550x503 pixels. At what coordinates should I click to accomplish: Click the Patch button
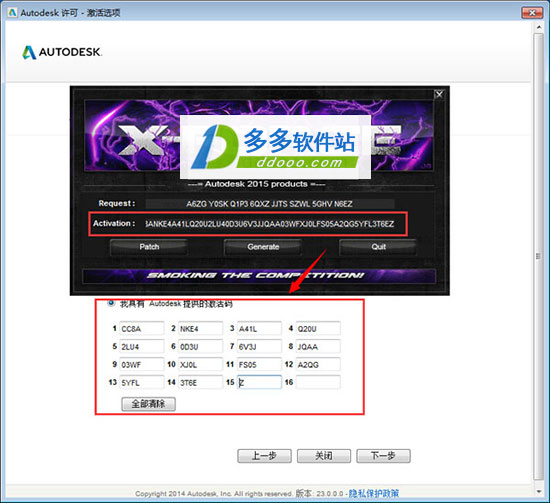tap(149, 247)
